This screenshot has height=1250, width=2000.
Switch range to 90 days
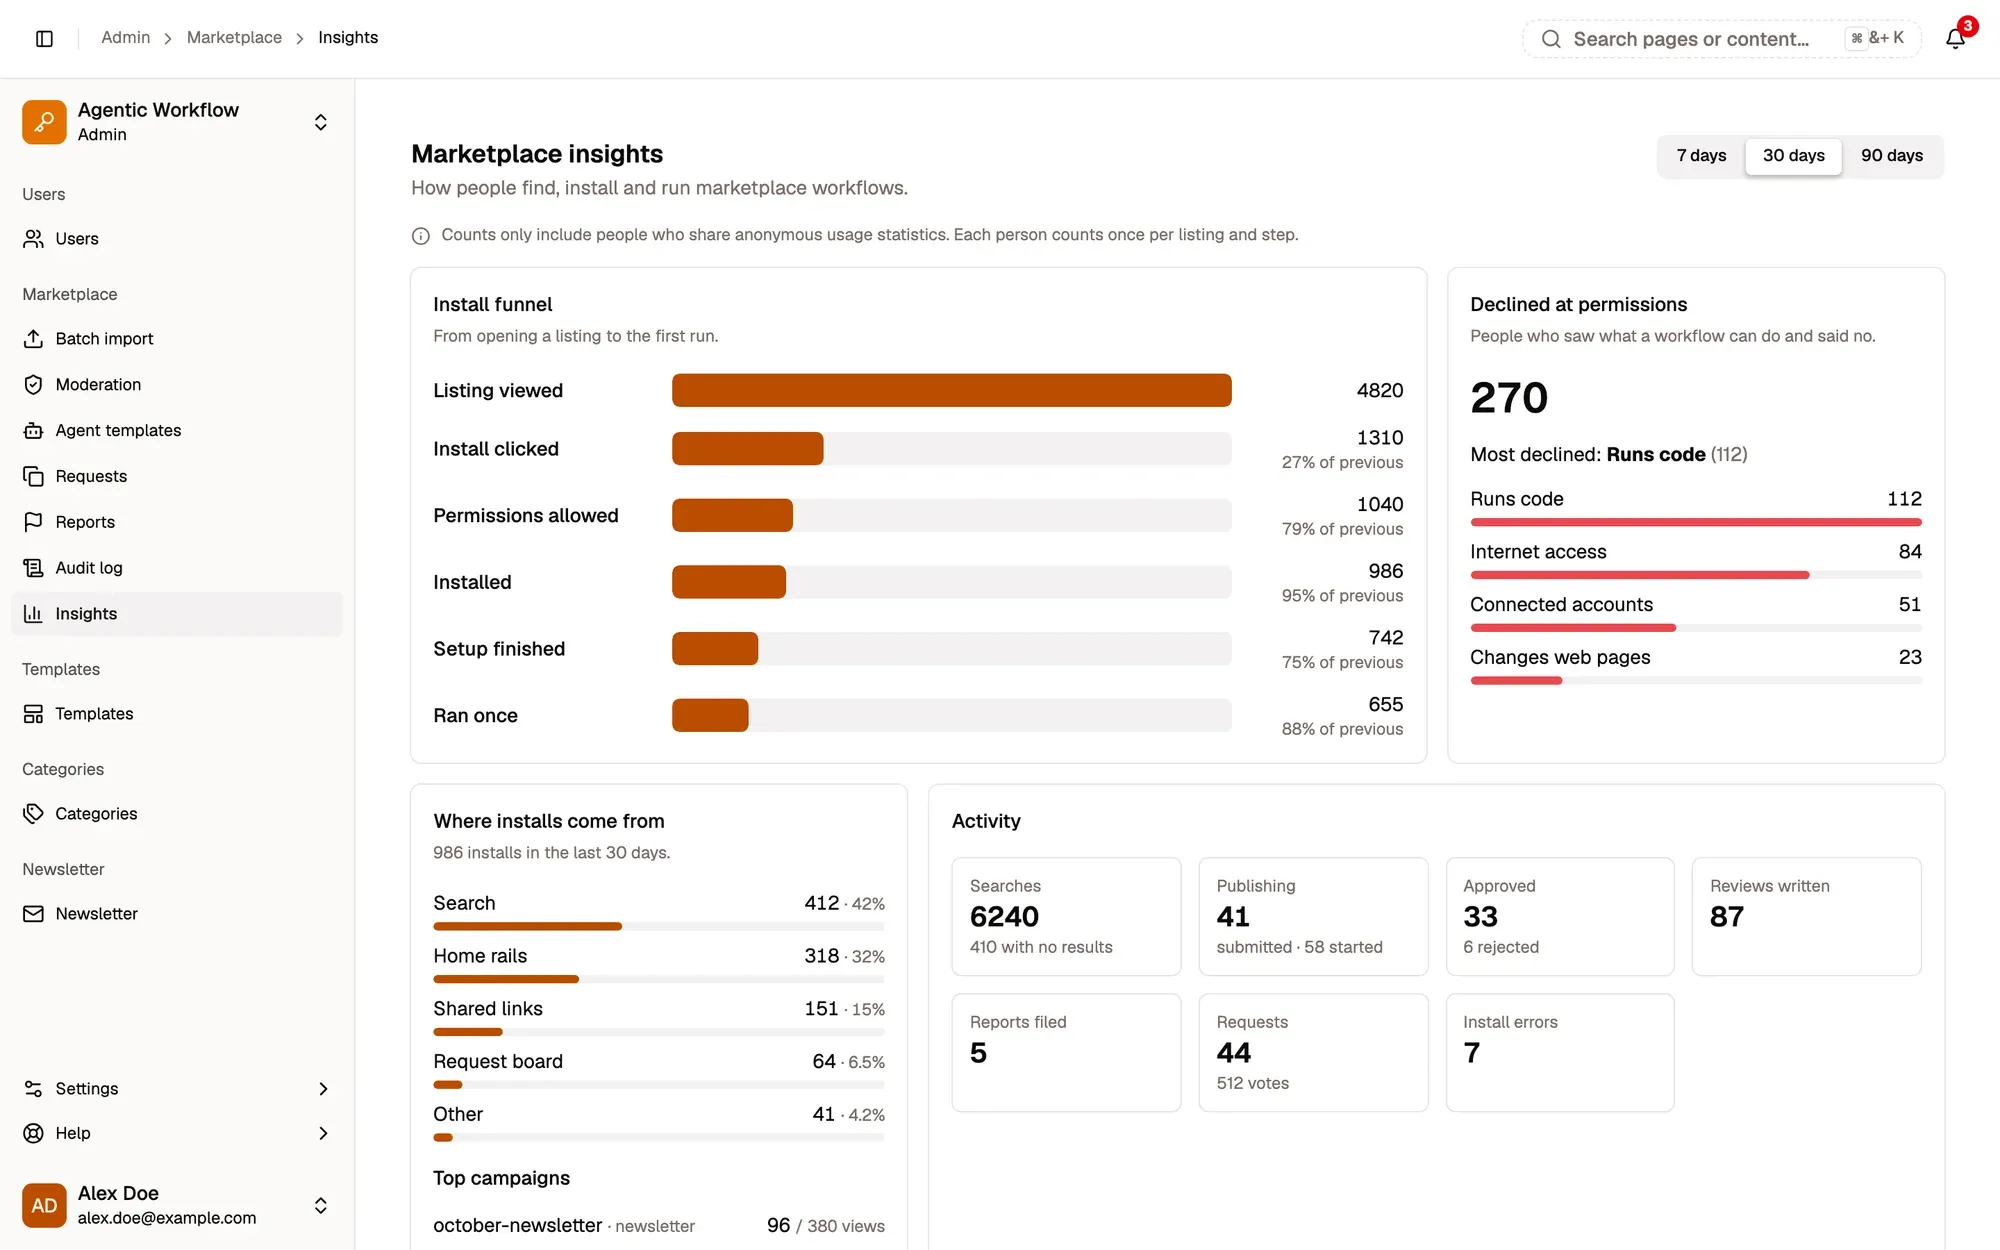pos(1891,156)
